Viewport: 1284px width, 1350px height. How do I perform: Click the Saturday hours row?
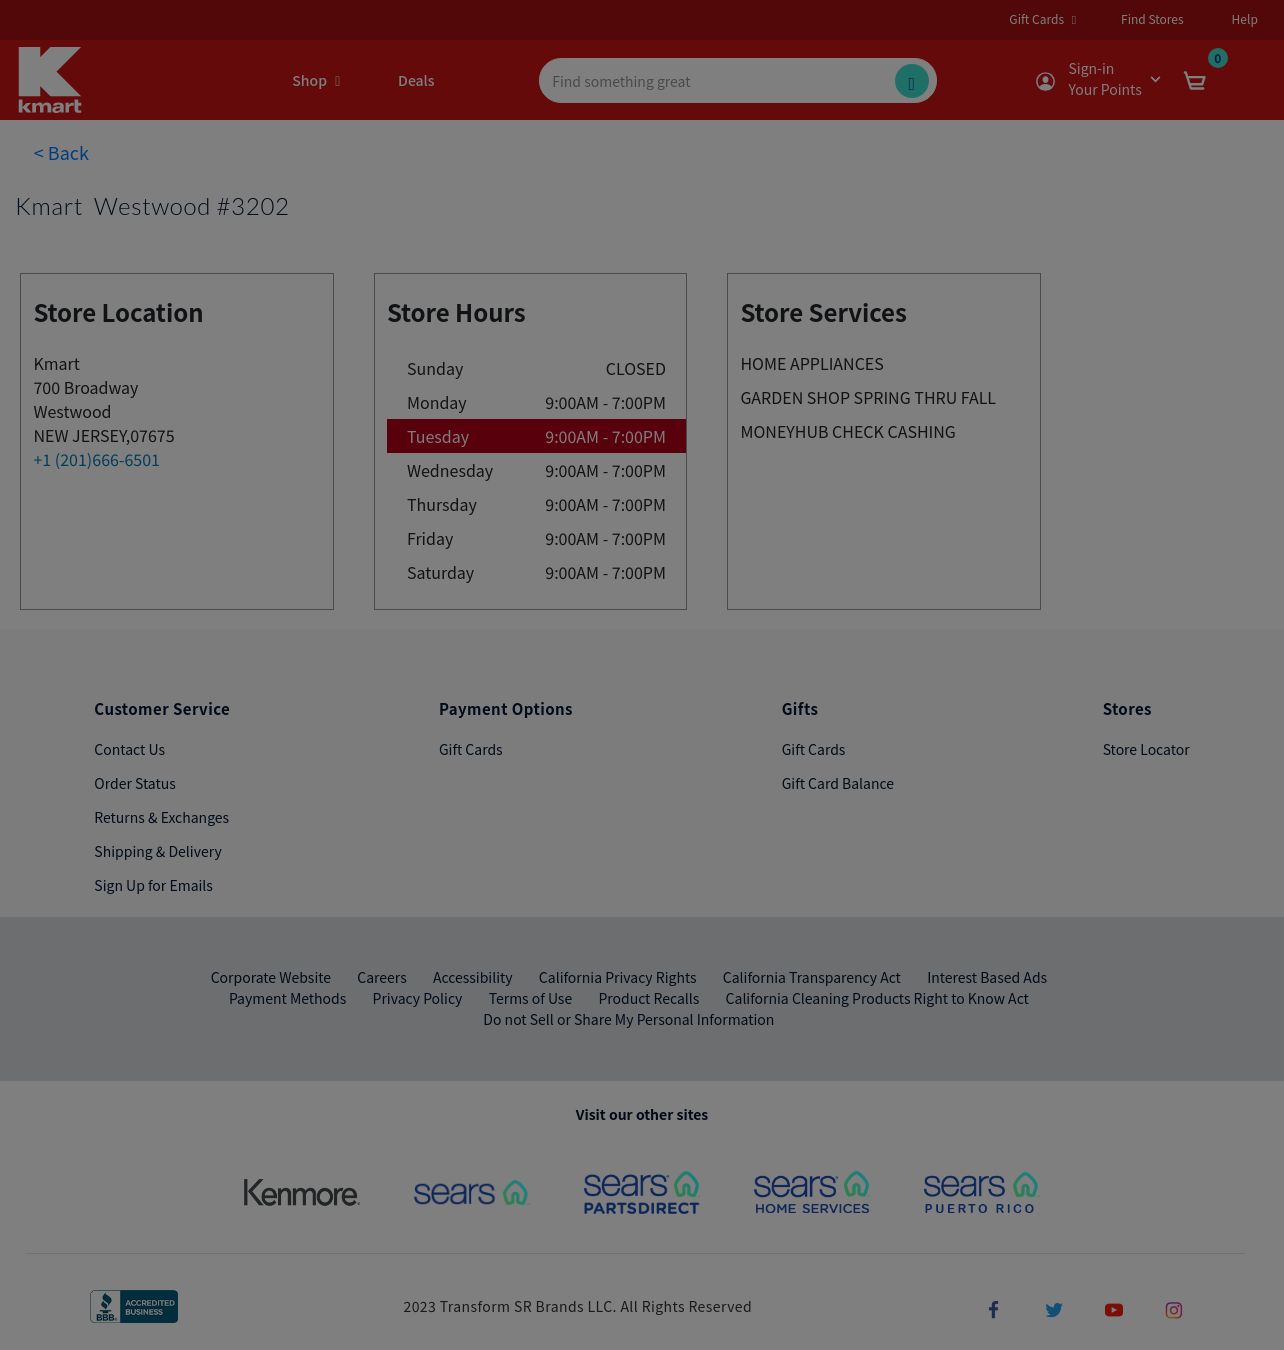(536, 573)
